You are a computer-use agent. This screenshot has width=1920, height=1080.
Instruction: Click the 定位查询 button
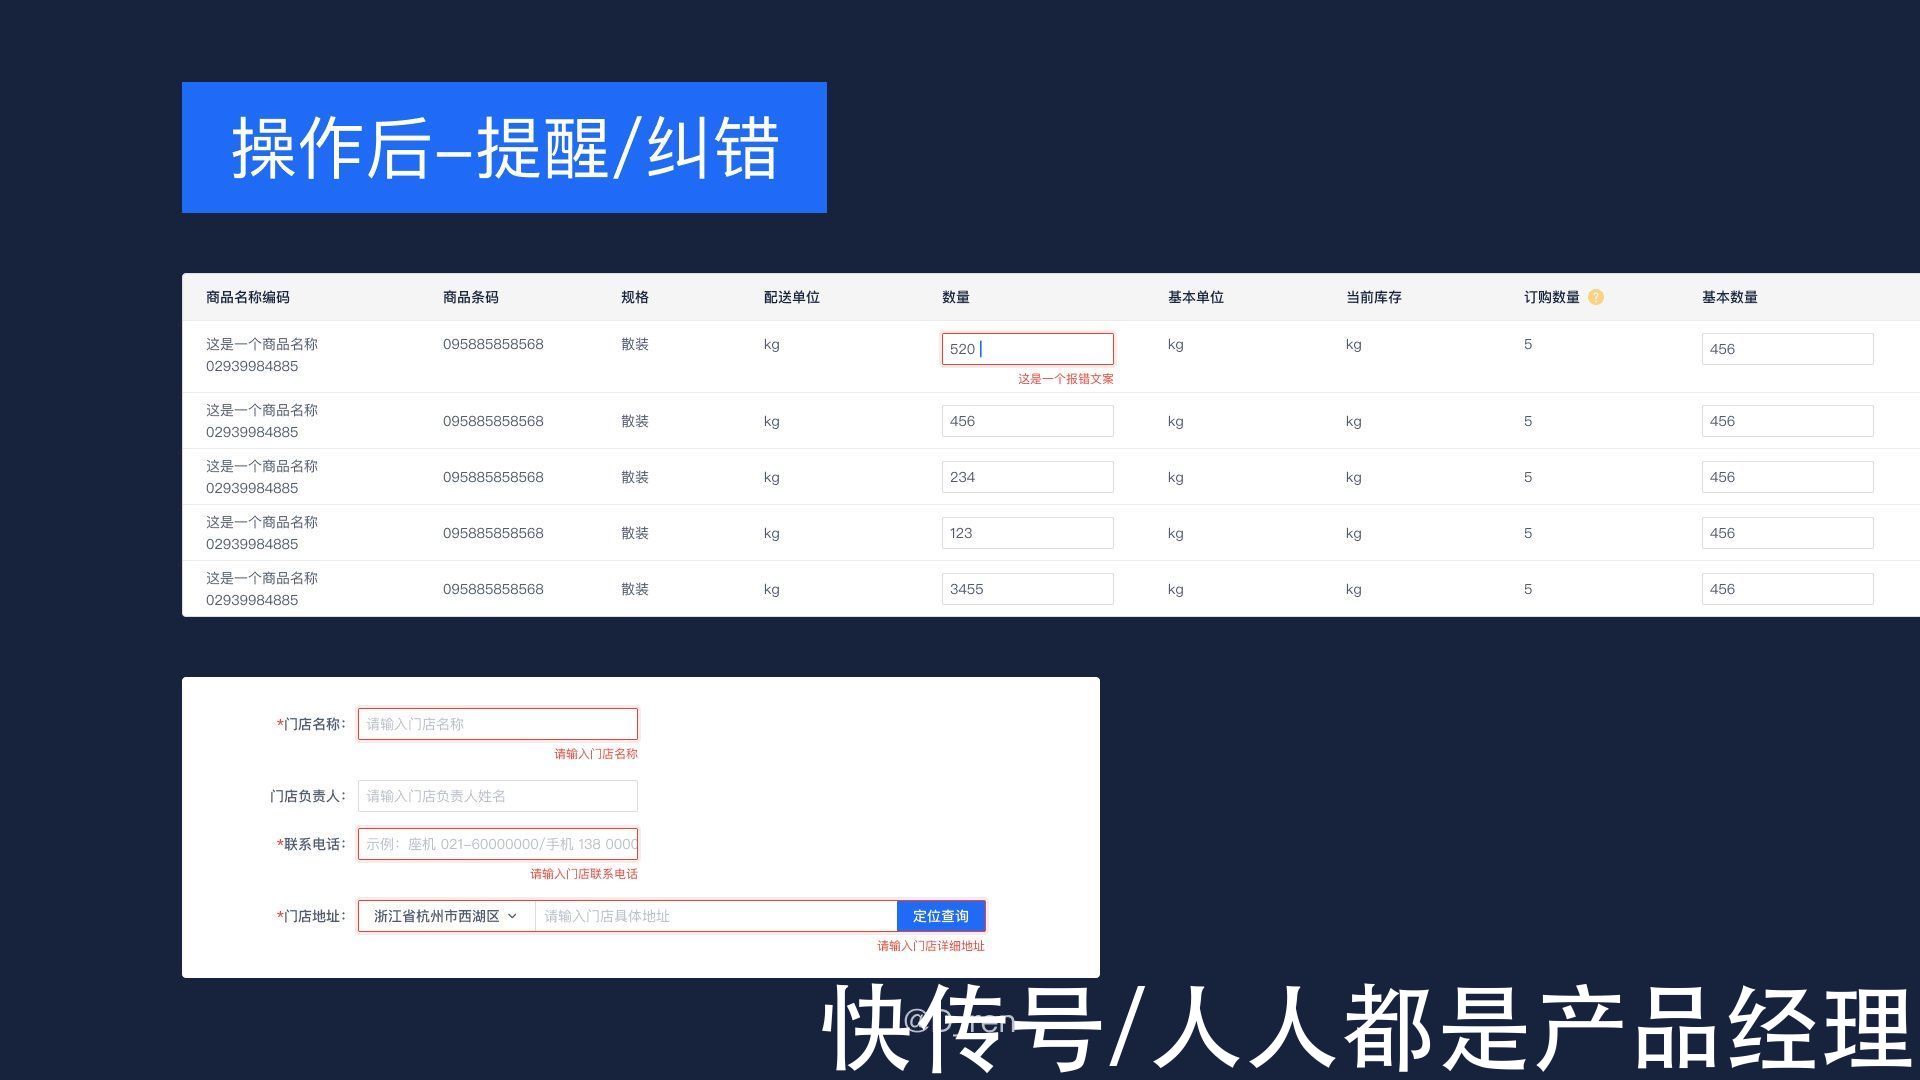941,916
